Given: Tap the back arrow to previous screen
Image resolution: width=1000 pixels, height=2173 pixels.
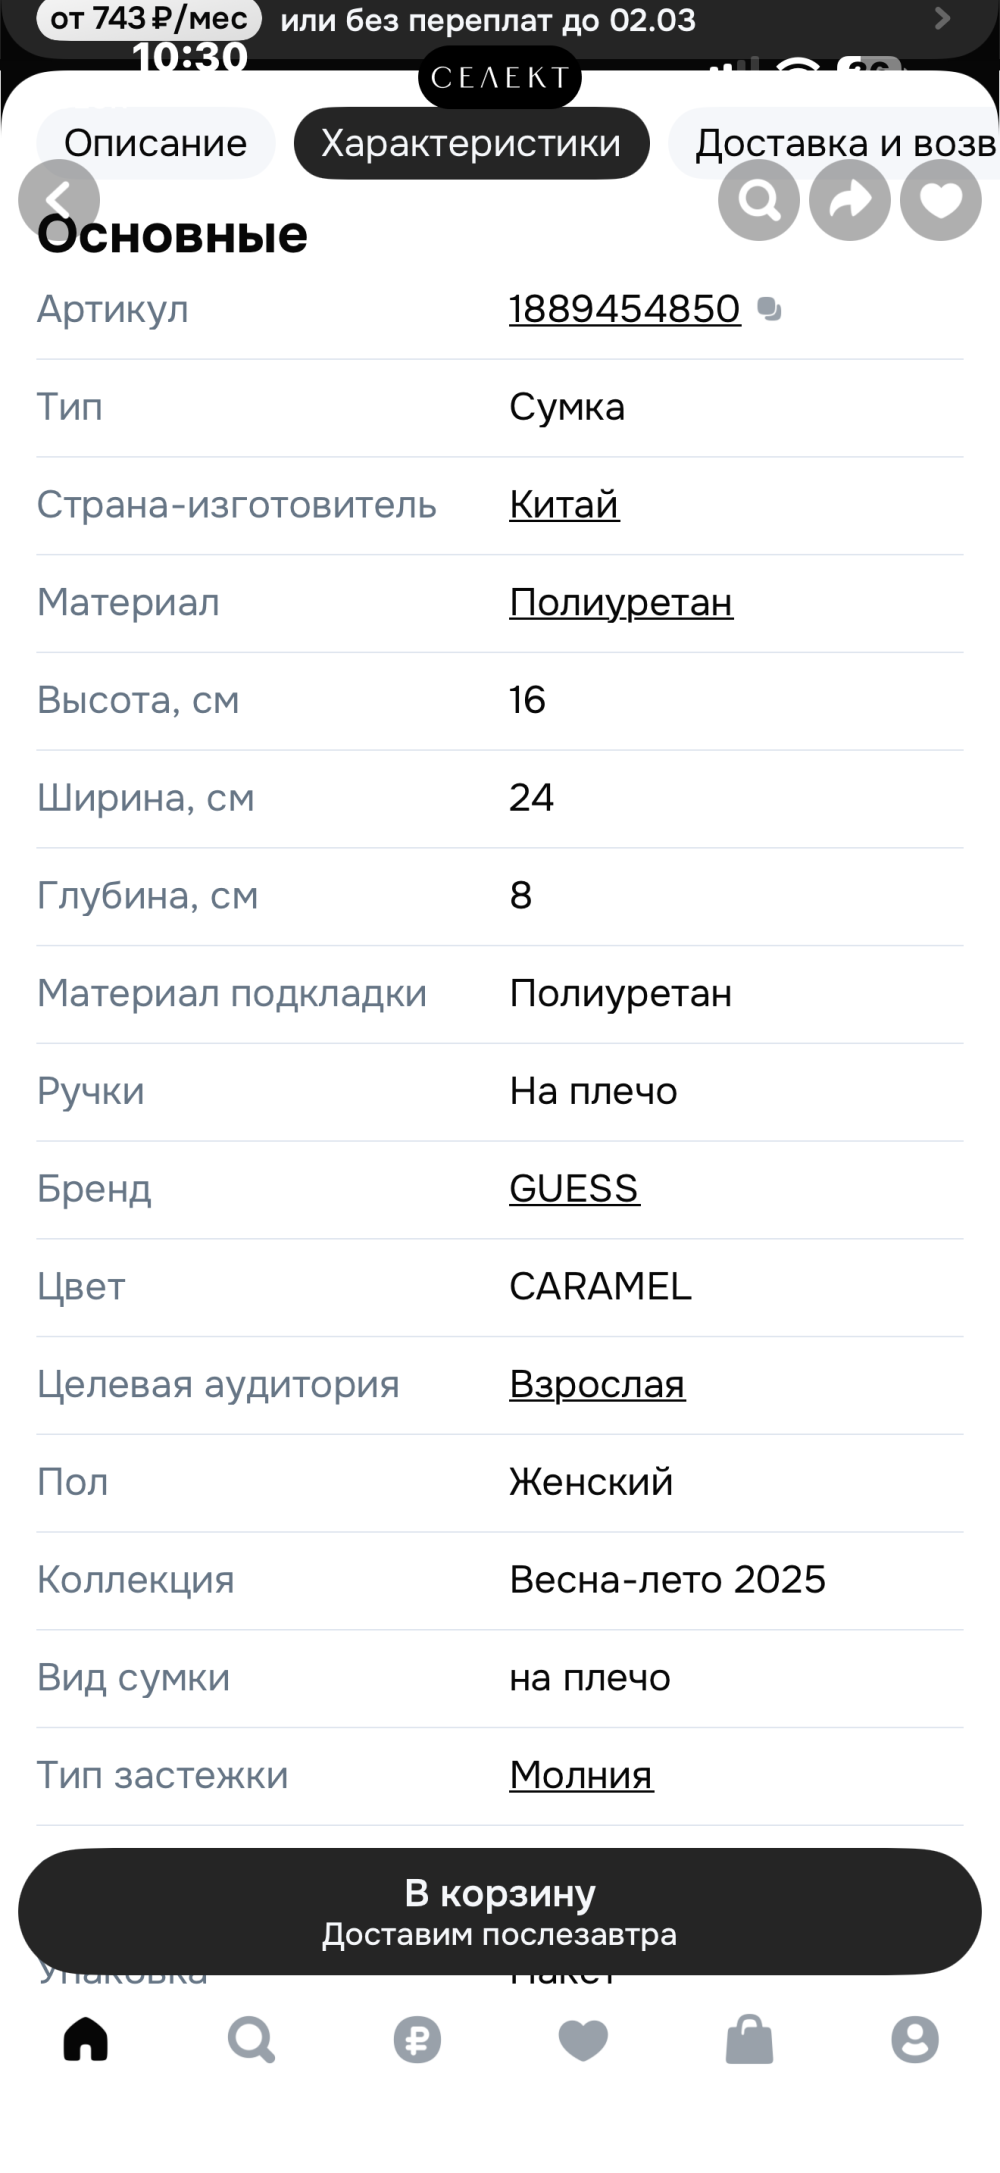Looking at the screenshot, I should pos(58,199).
